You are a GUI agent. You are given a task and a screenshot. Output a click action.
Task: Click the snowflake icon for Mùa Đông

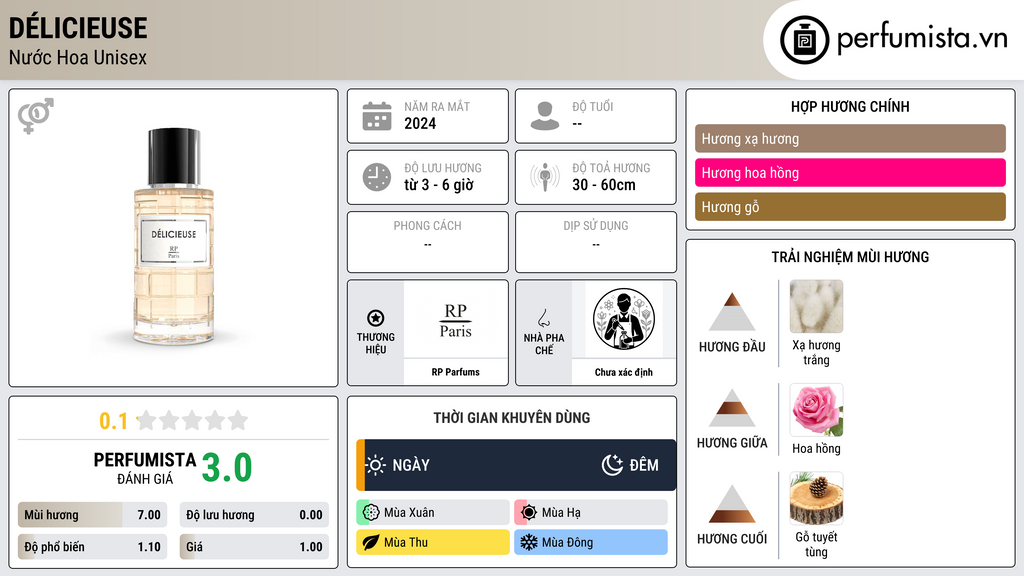pyautogui.click(x=529, y=542)
